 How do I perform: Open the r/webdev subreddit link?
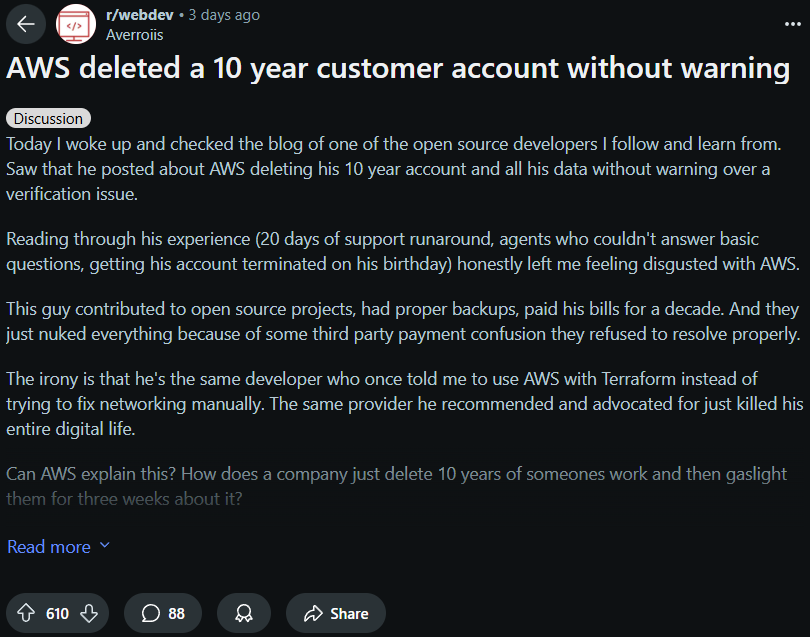point(139,15)
